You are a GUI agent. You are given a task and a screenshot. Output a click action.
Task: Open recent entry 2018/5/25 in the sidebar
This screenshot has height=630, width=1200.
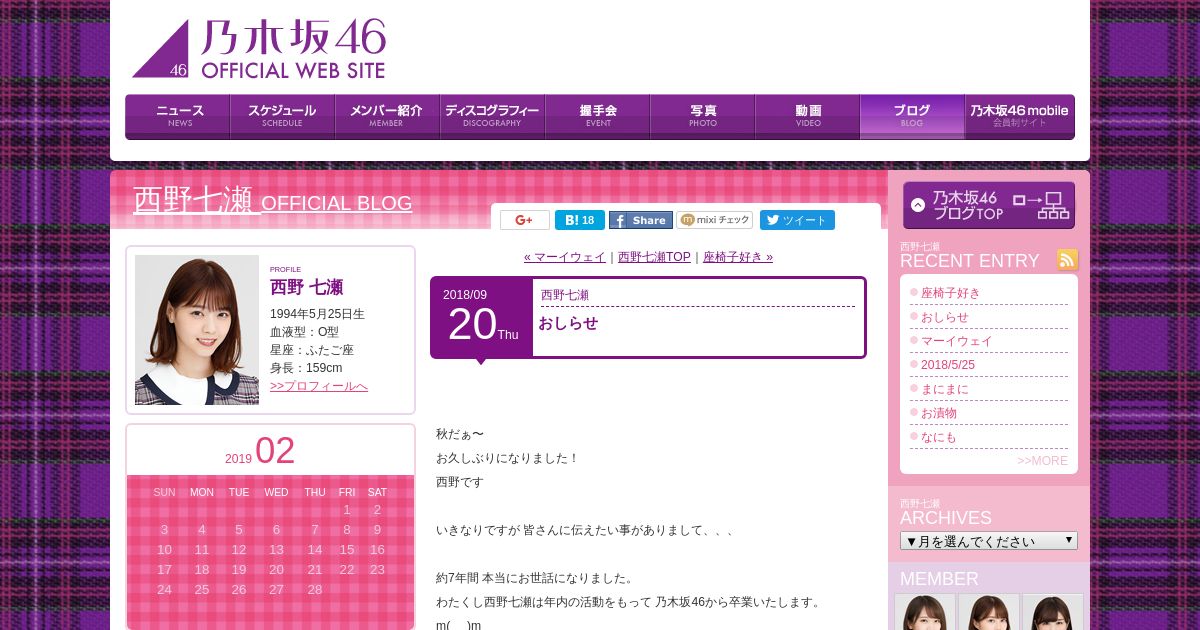pos(948,365)
